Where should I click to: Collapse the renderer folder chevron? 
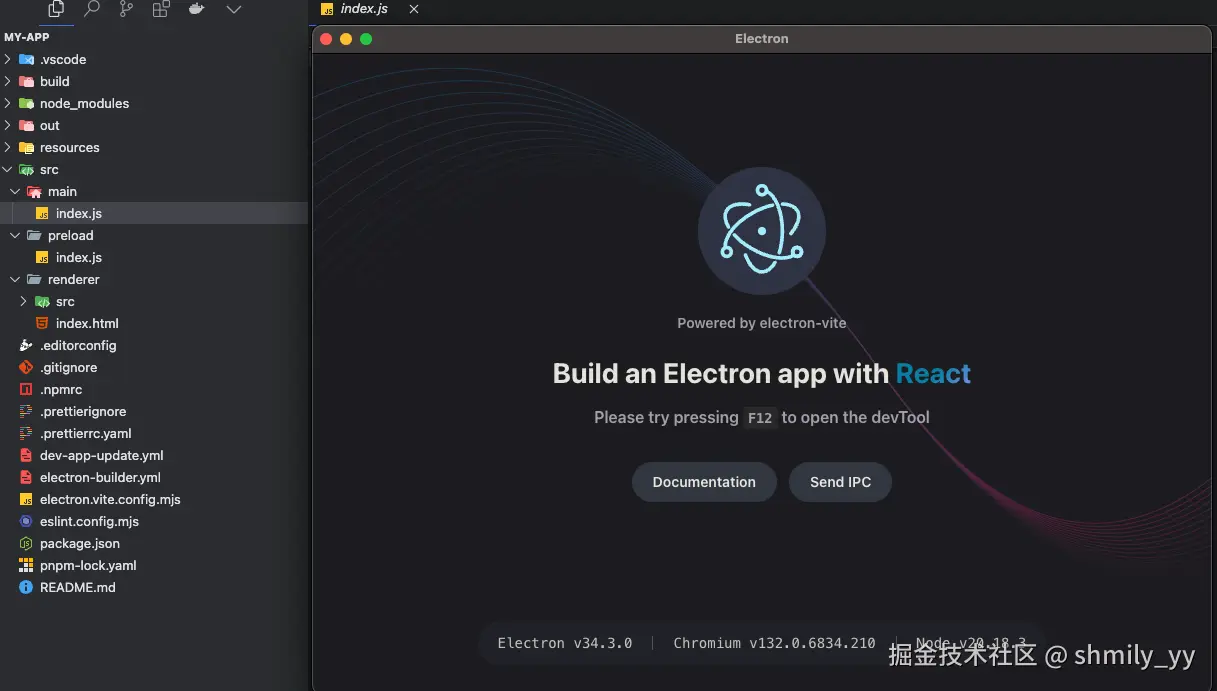pyautogui.click(x=15, y=279)
